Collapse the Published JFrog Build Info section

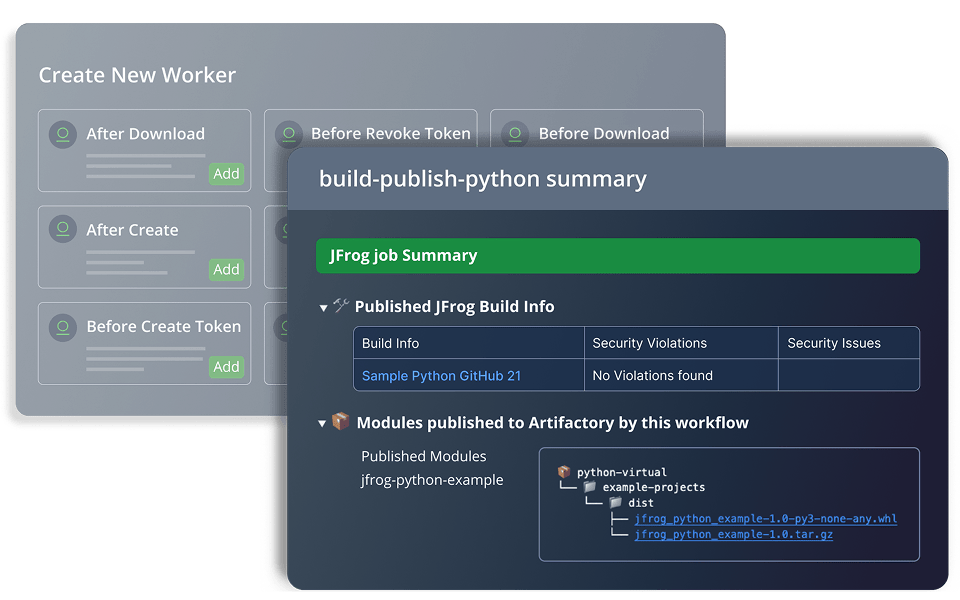pos(323,307)
